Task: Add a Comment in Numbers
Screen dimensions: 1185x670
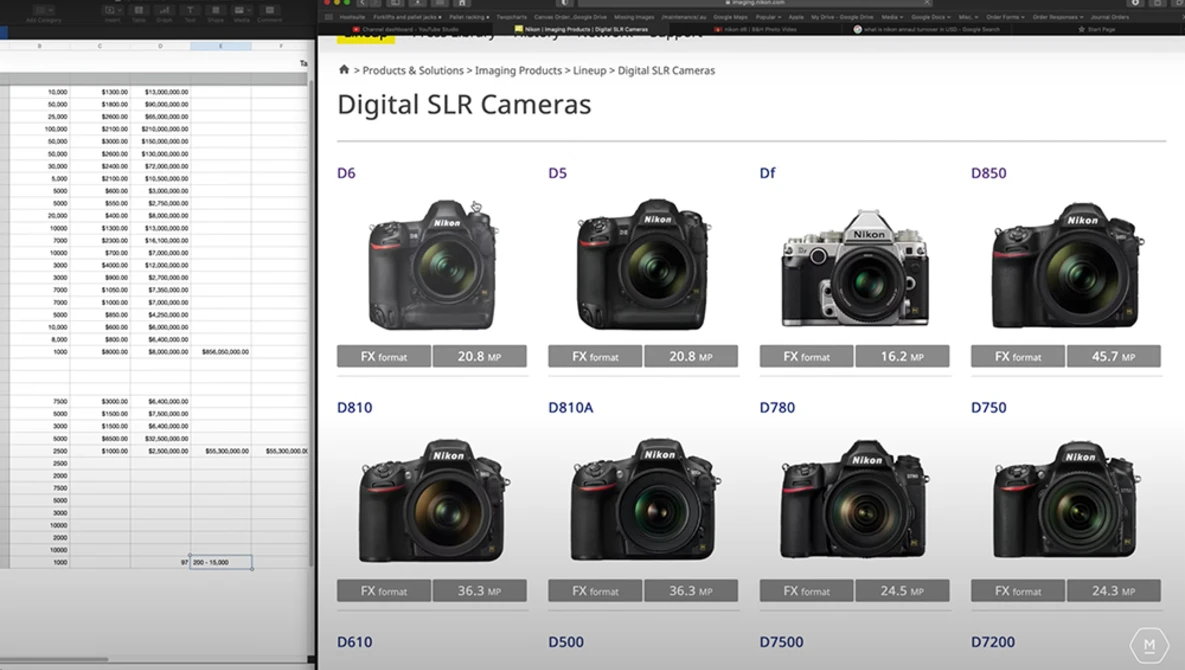Action: [269, 13]
